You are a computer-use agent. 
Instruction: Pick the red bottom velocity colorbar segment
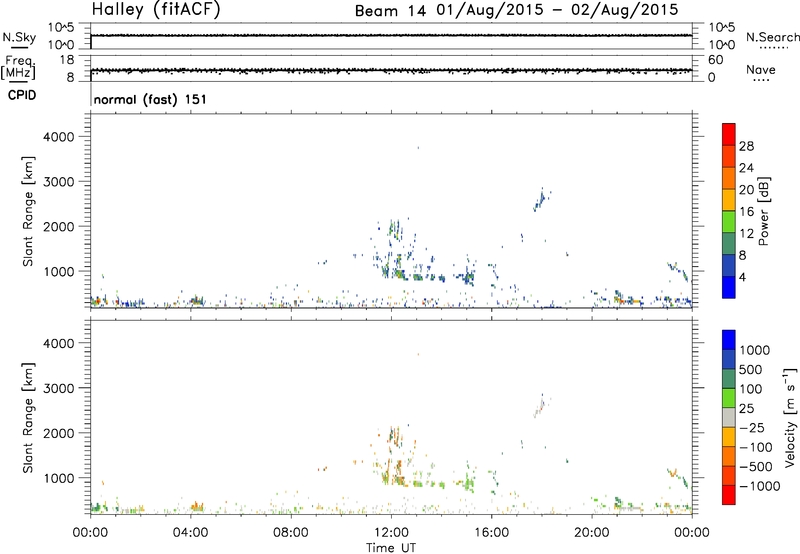click(729, 495)
